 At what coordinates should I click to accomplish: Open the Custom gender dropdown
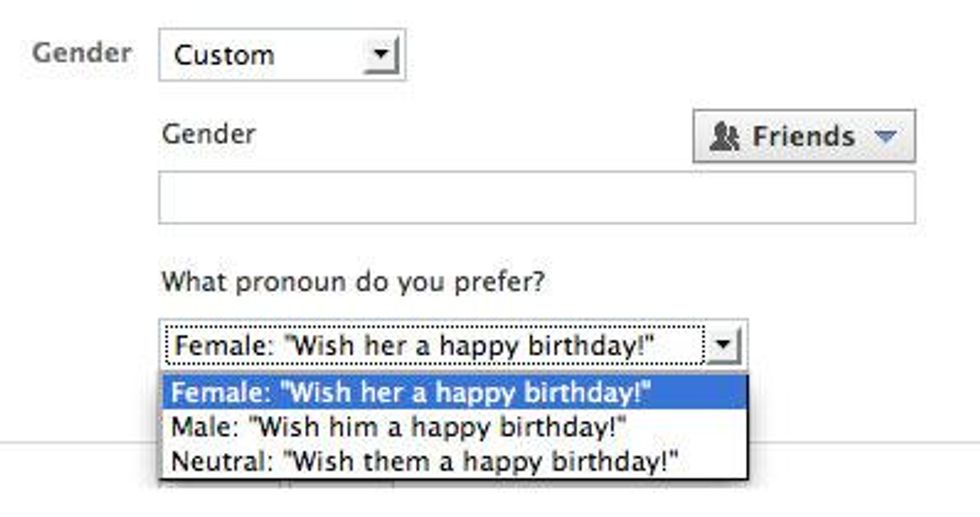(282, 54)
